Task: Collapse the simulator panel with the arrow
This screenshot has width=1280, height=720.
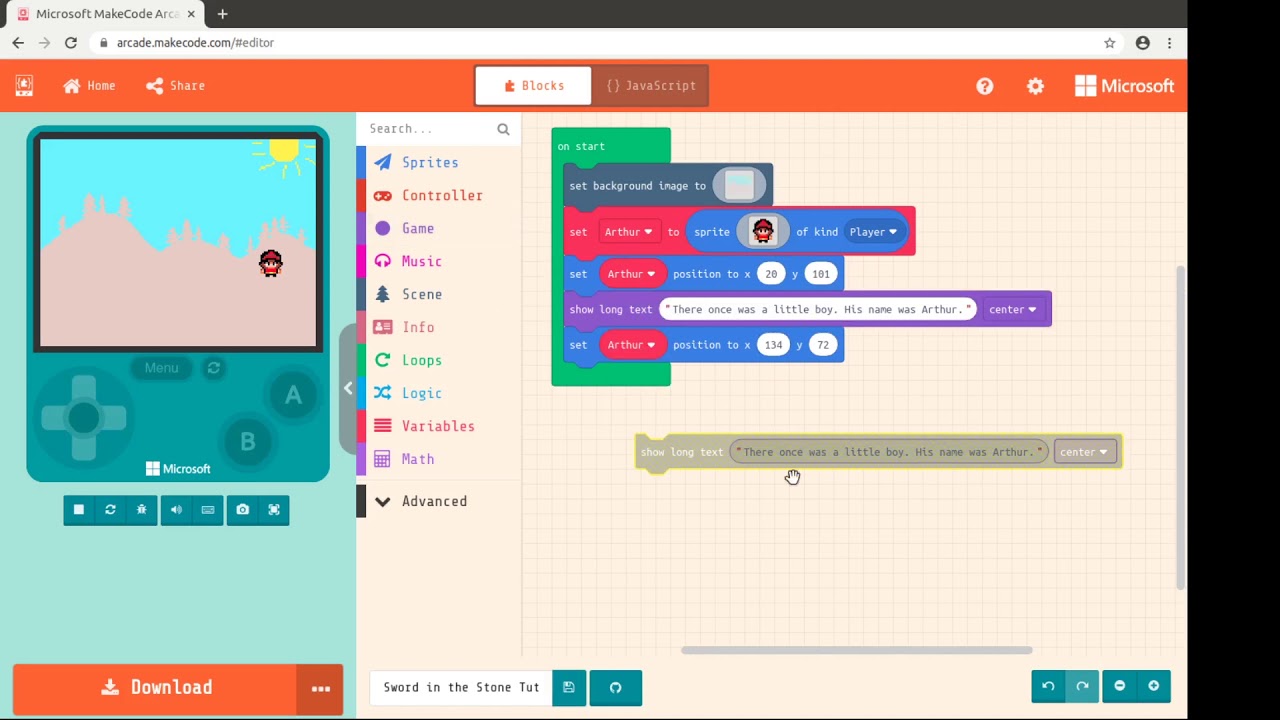Action: coord(348,388)
